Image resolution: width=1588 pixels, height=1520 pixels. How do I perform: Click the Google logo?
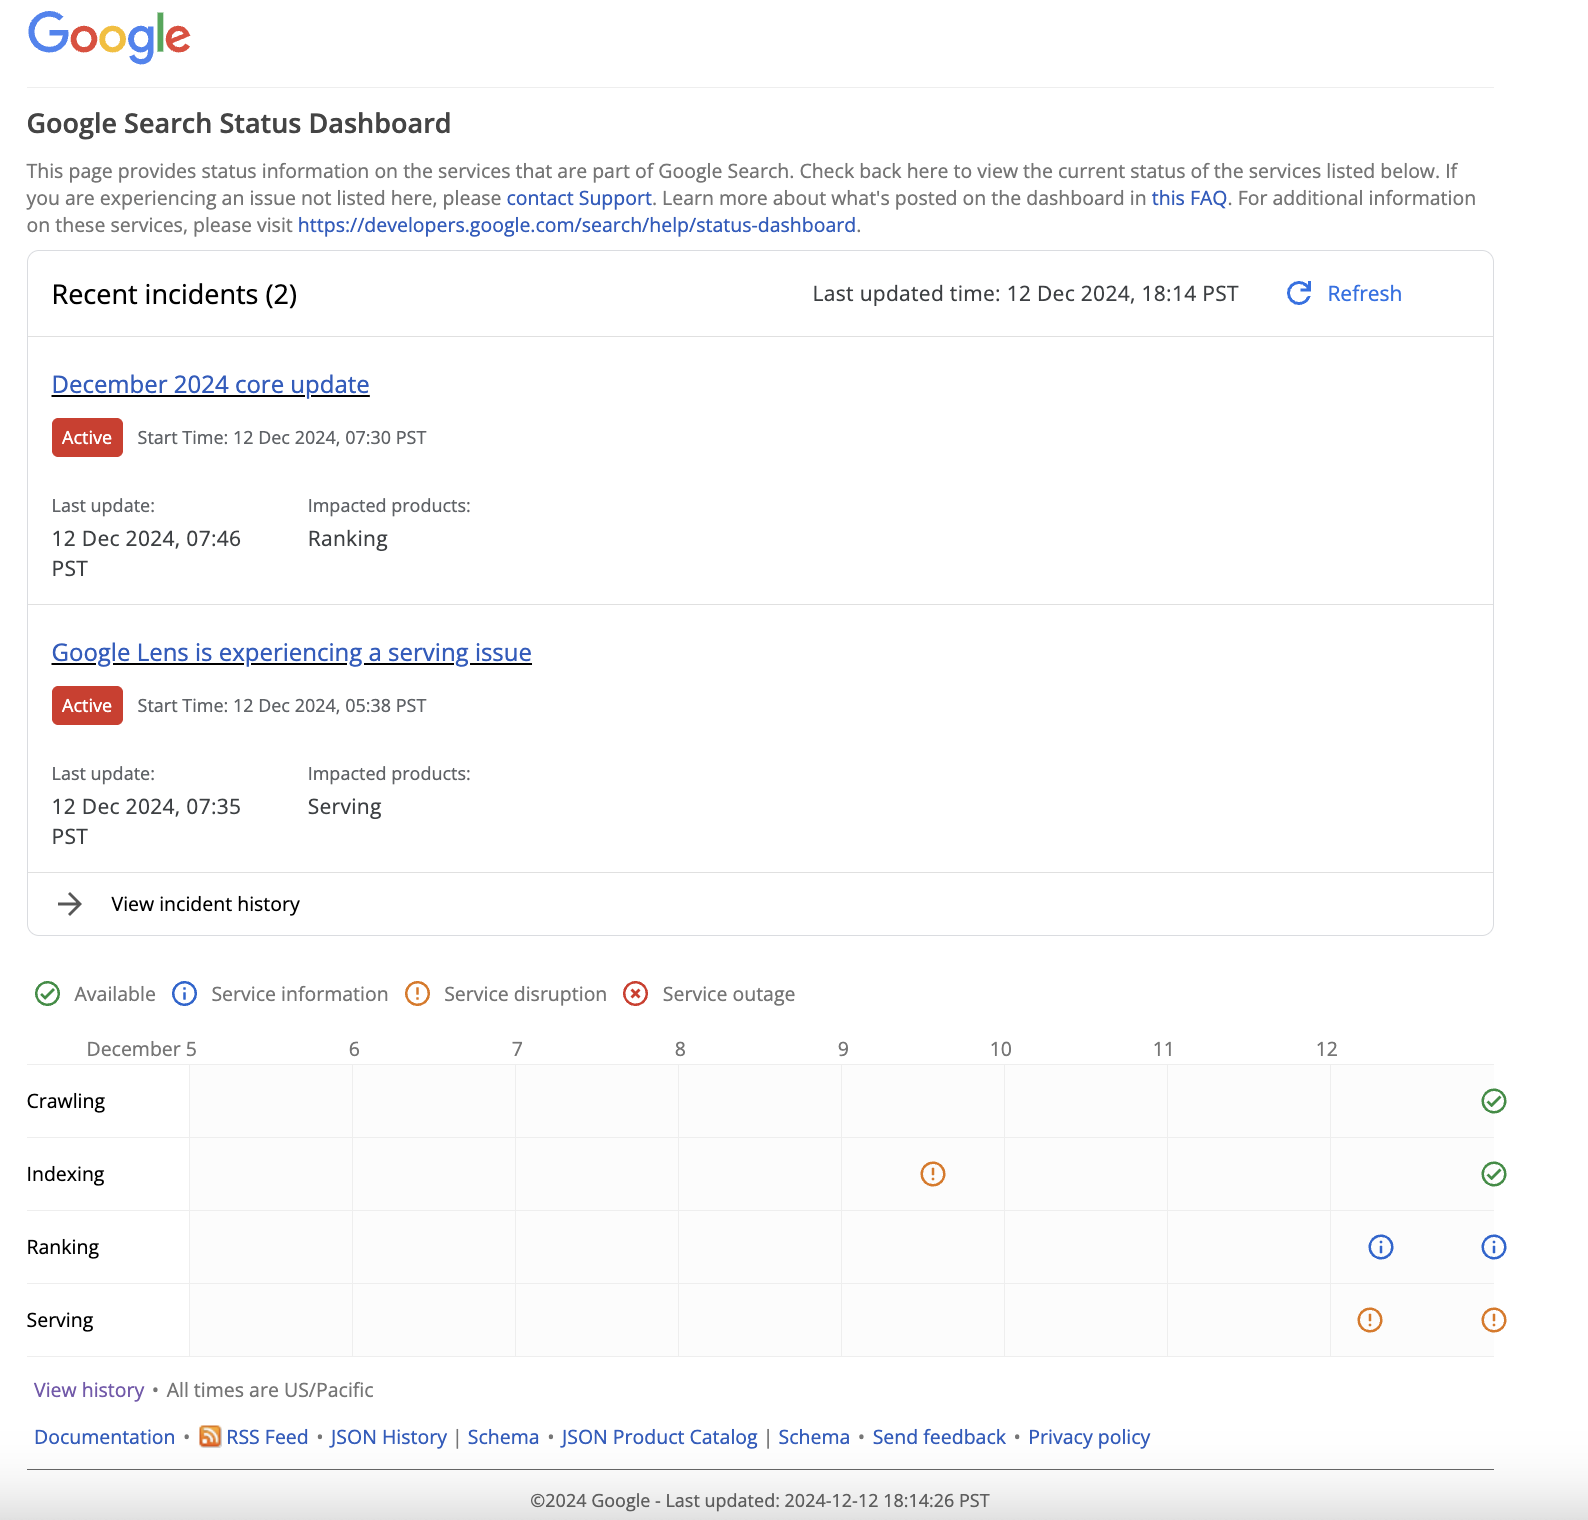pos(109,37)
